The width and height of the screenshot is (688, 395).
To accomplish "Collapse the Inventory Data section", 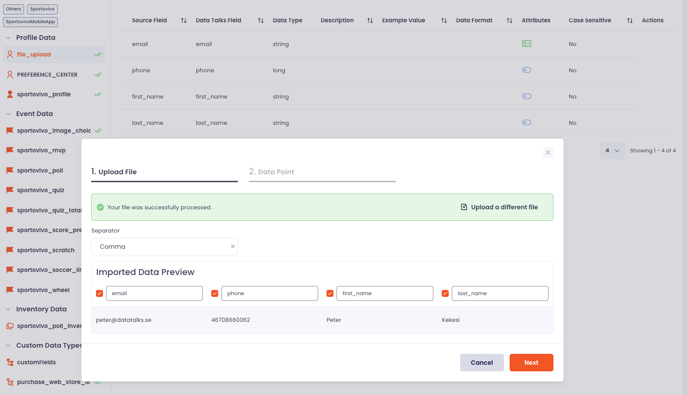I will point(8,309).
